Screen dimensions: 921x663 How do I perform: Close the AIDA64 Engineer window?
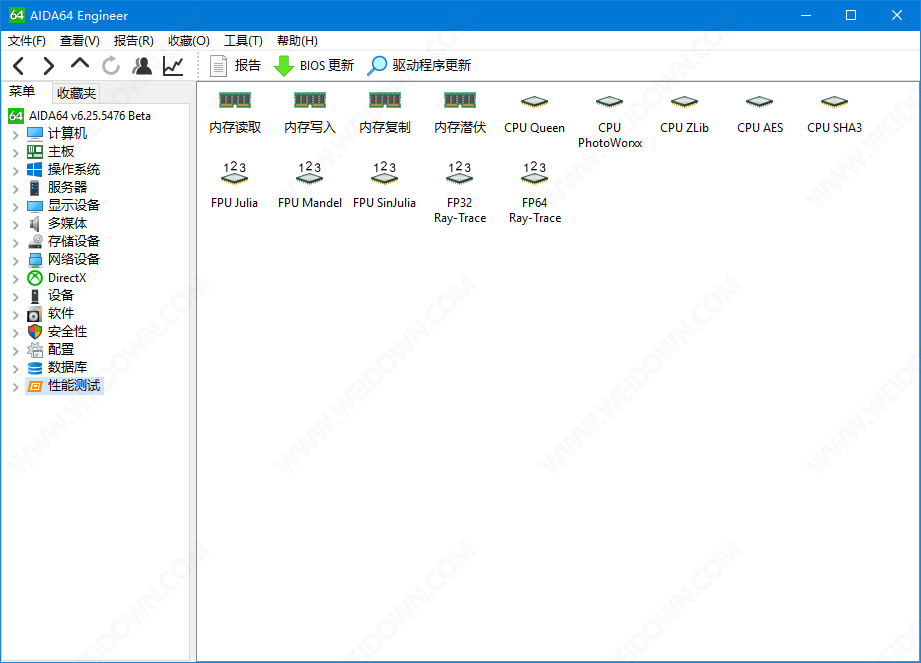[x=896, y=15]
